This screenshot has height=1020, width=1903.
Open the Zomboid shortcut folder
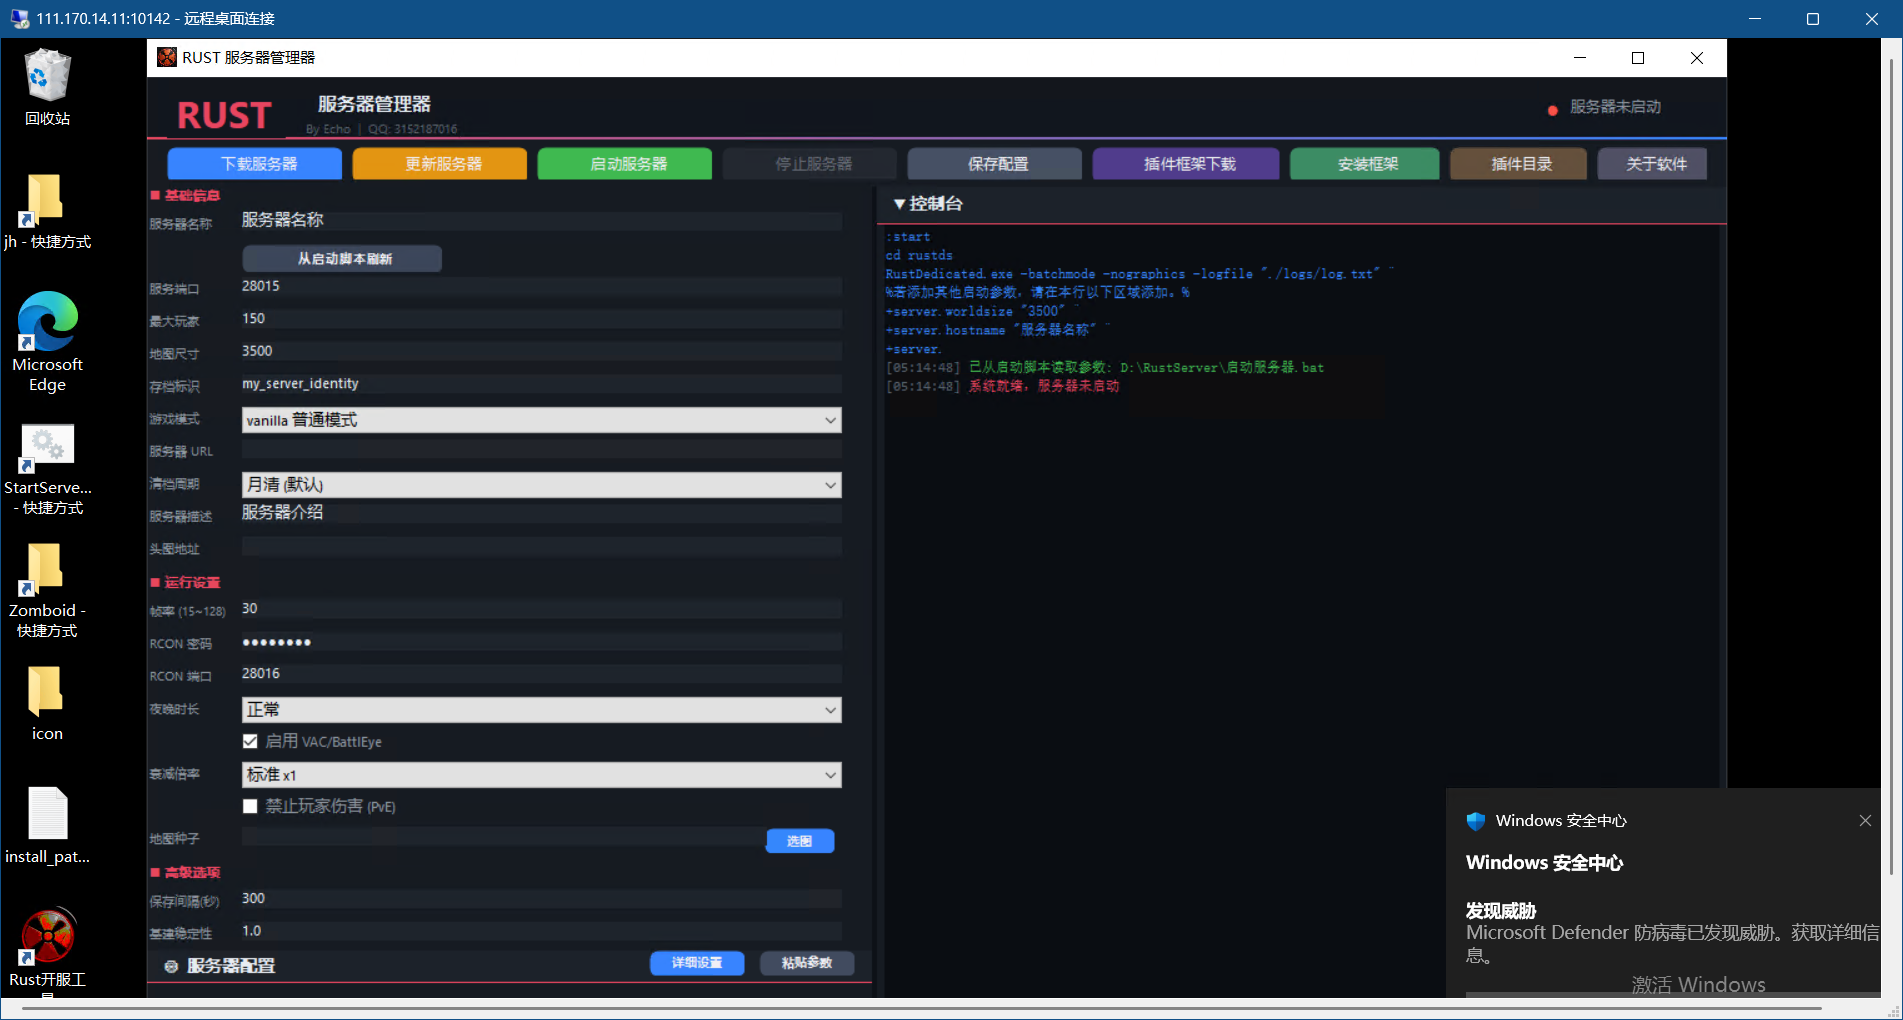coord(47,570)
